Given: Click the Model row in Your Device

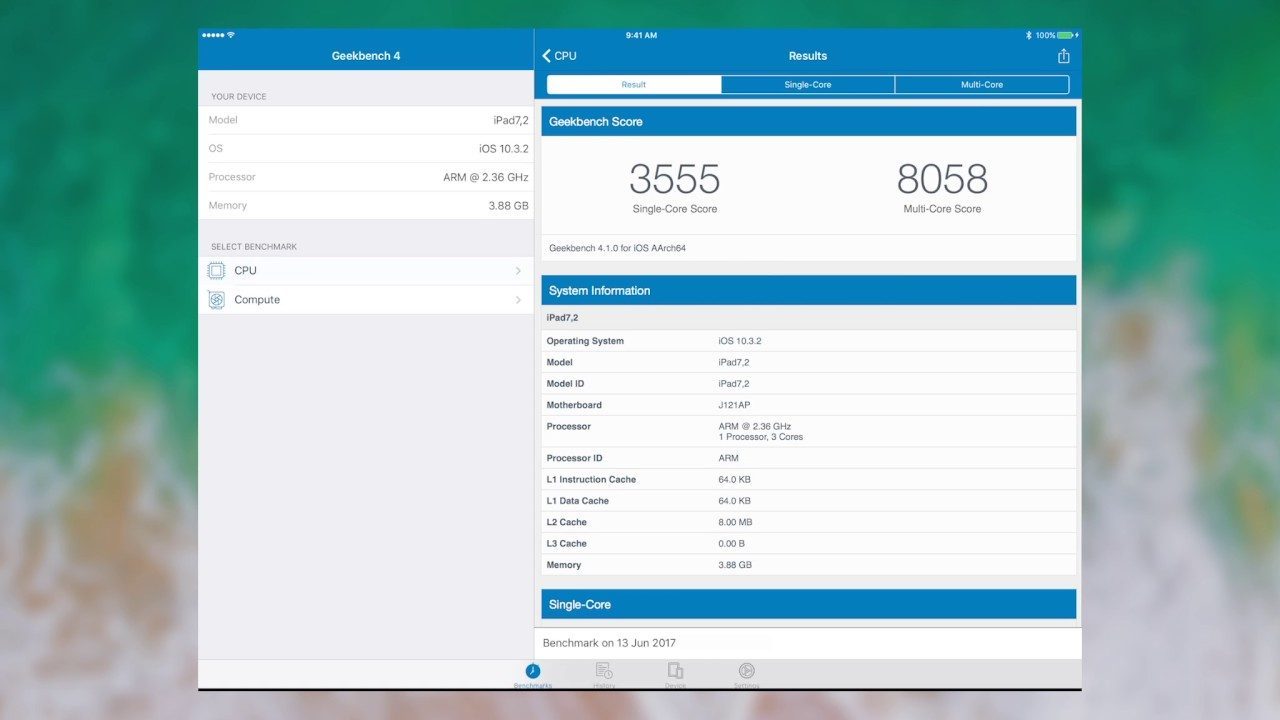Looking at the screenshot, I should 366,120.
